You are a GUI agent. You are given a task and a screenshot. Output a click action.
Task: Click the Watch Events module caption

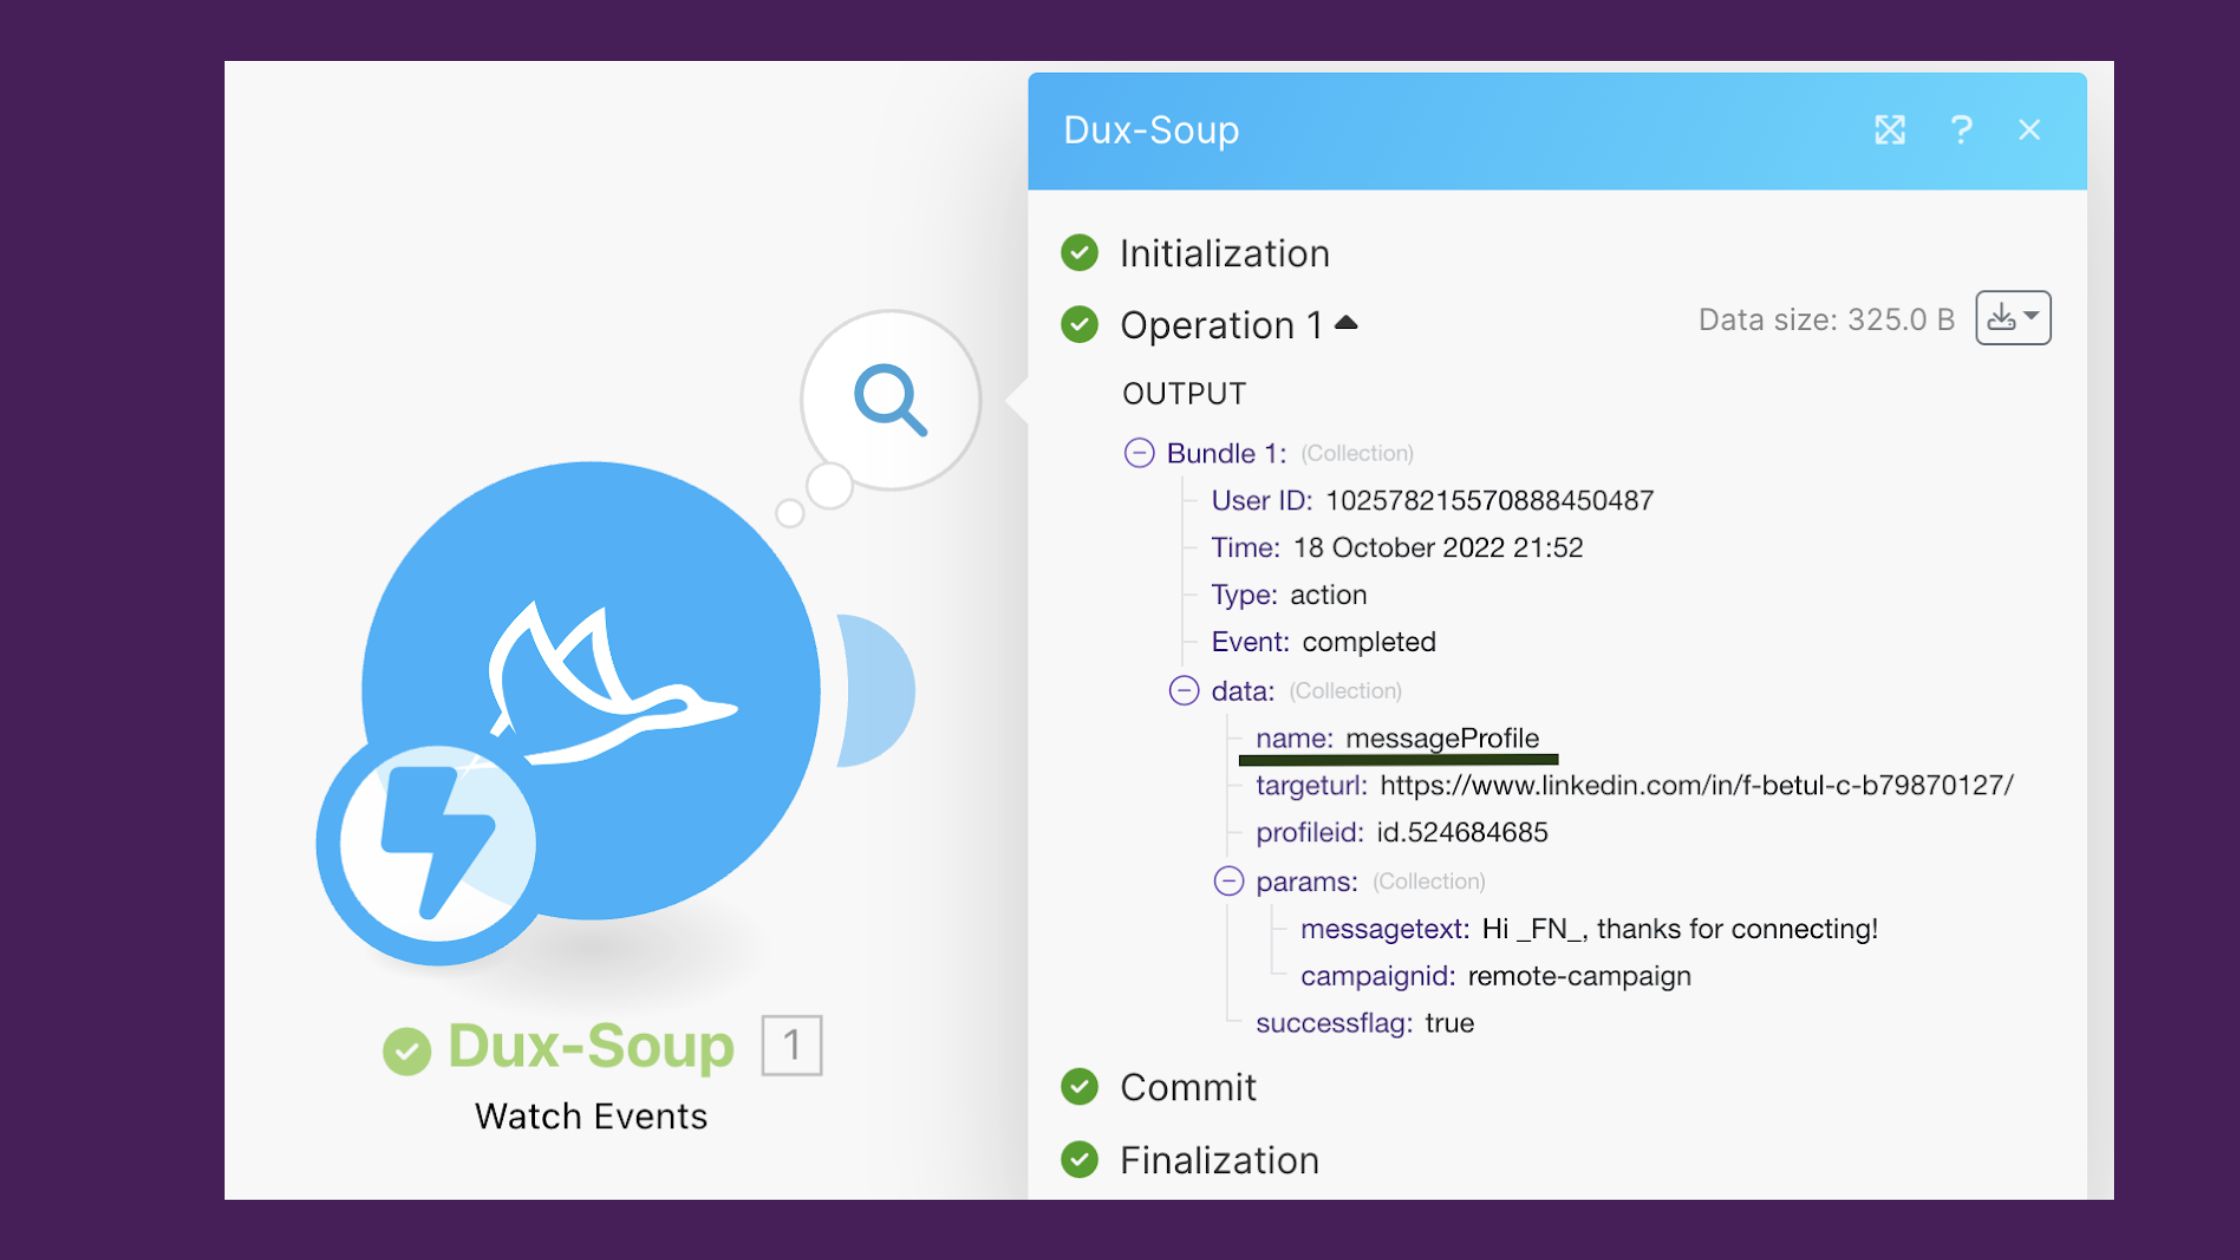591,1116
